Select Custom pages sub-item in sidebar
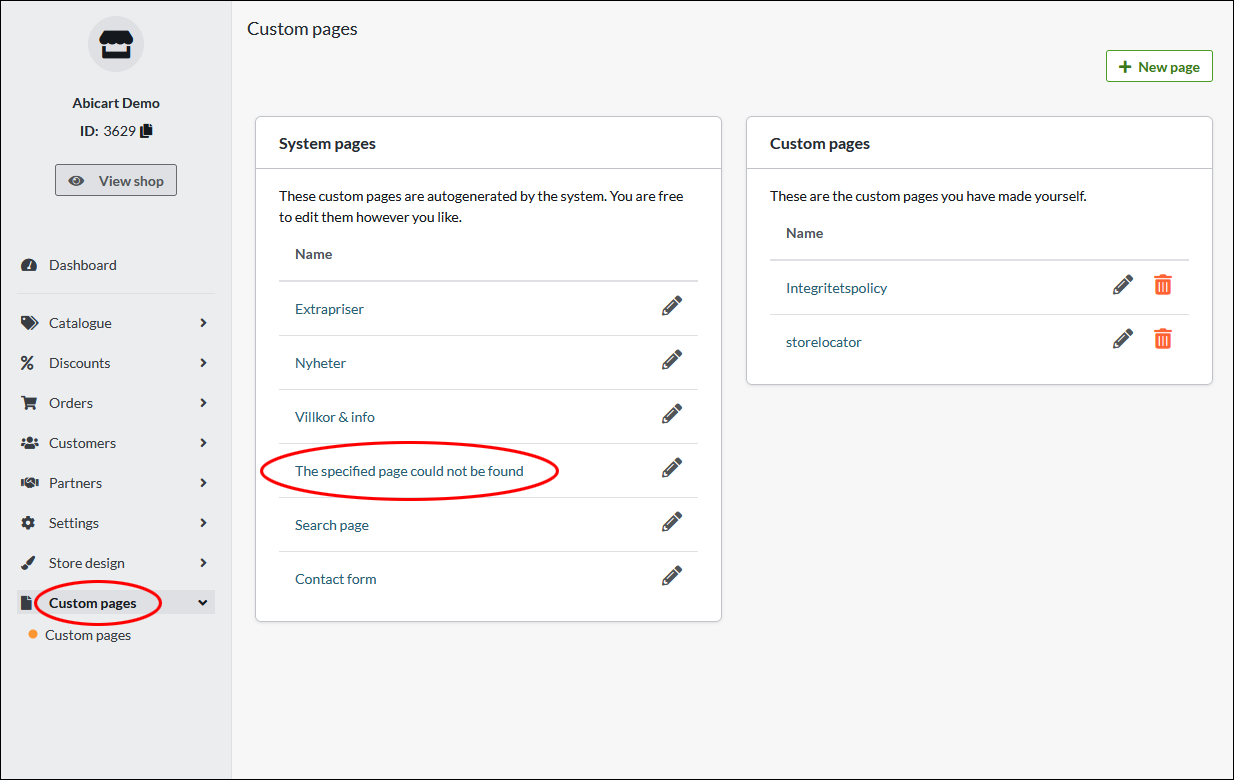This screenshot has width=1234, height=780. [88, 635]
